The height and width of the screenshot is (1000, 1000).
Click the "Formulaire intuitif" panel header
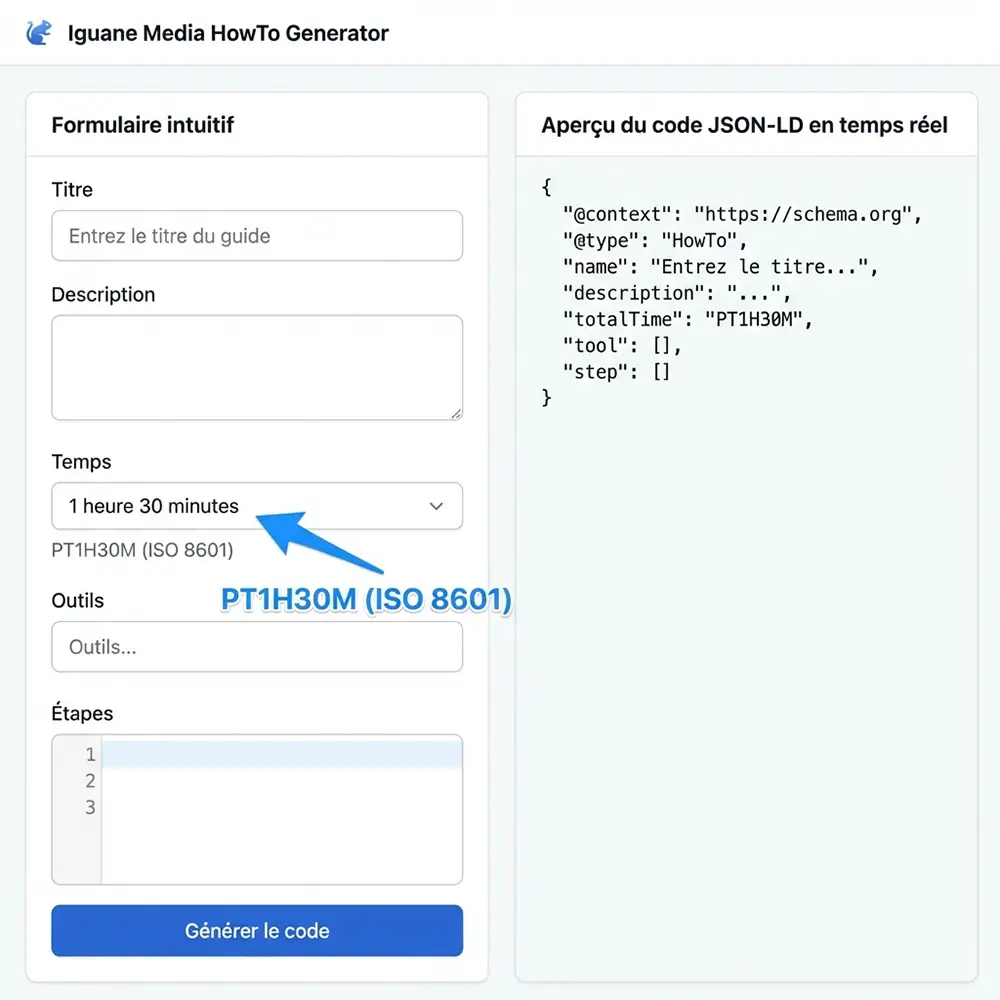[x=142, y=125]
